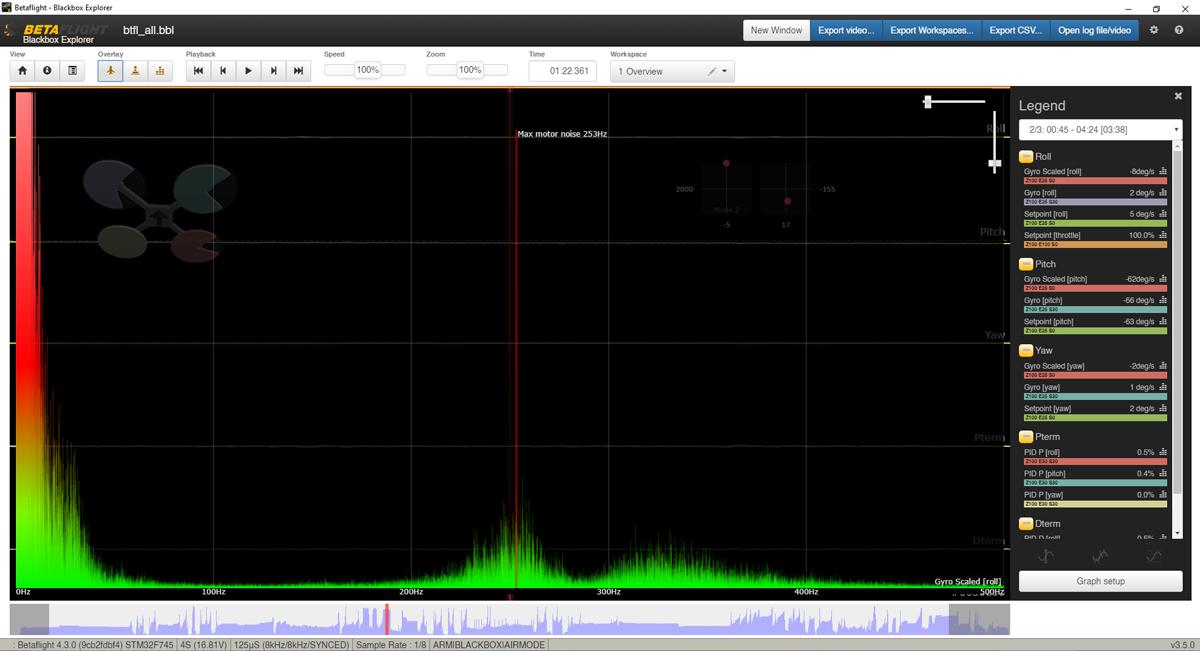Image resolution: width=1200 pixels, height=651 pixels.
Task: Open New Window
Action: pos(776,30)
